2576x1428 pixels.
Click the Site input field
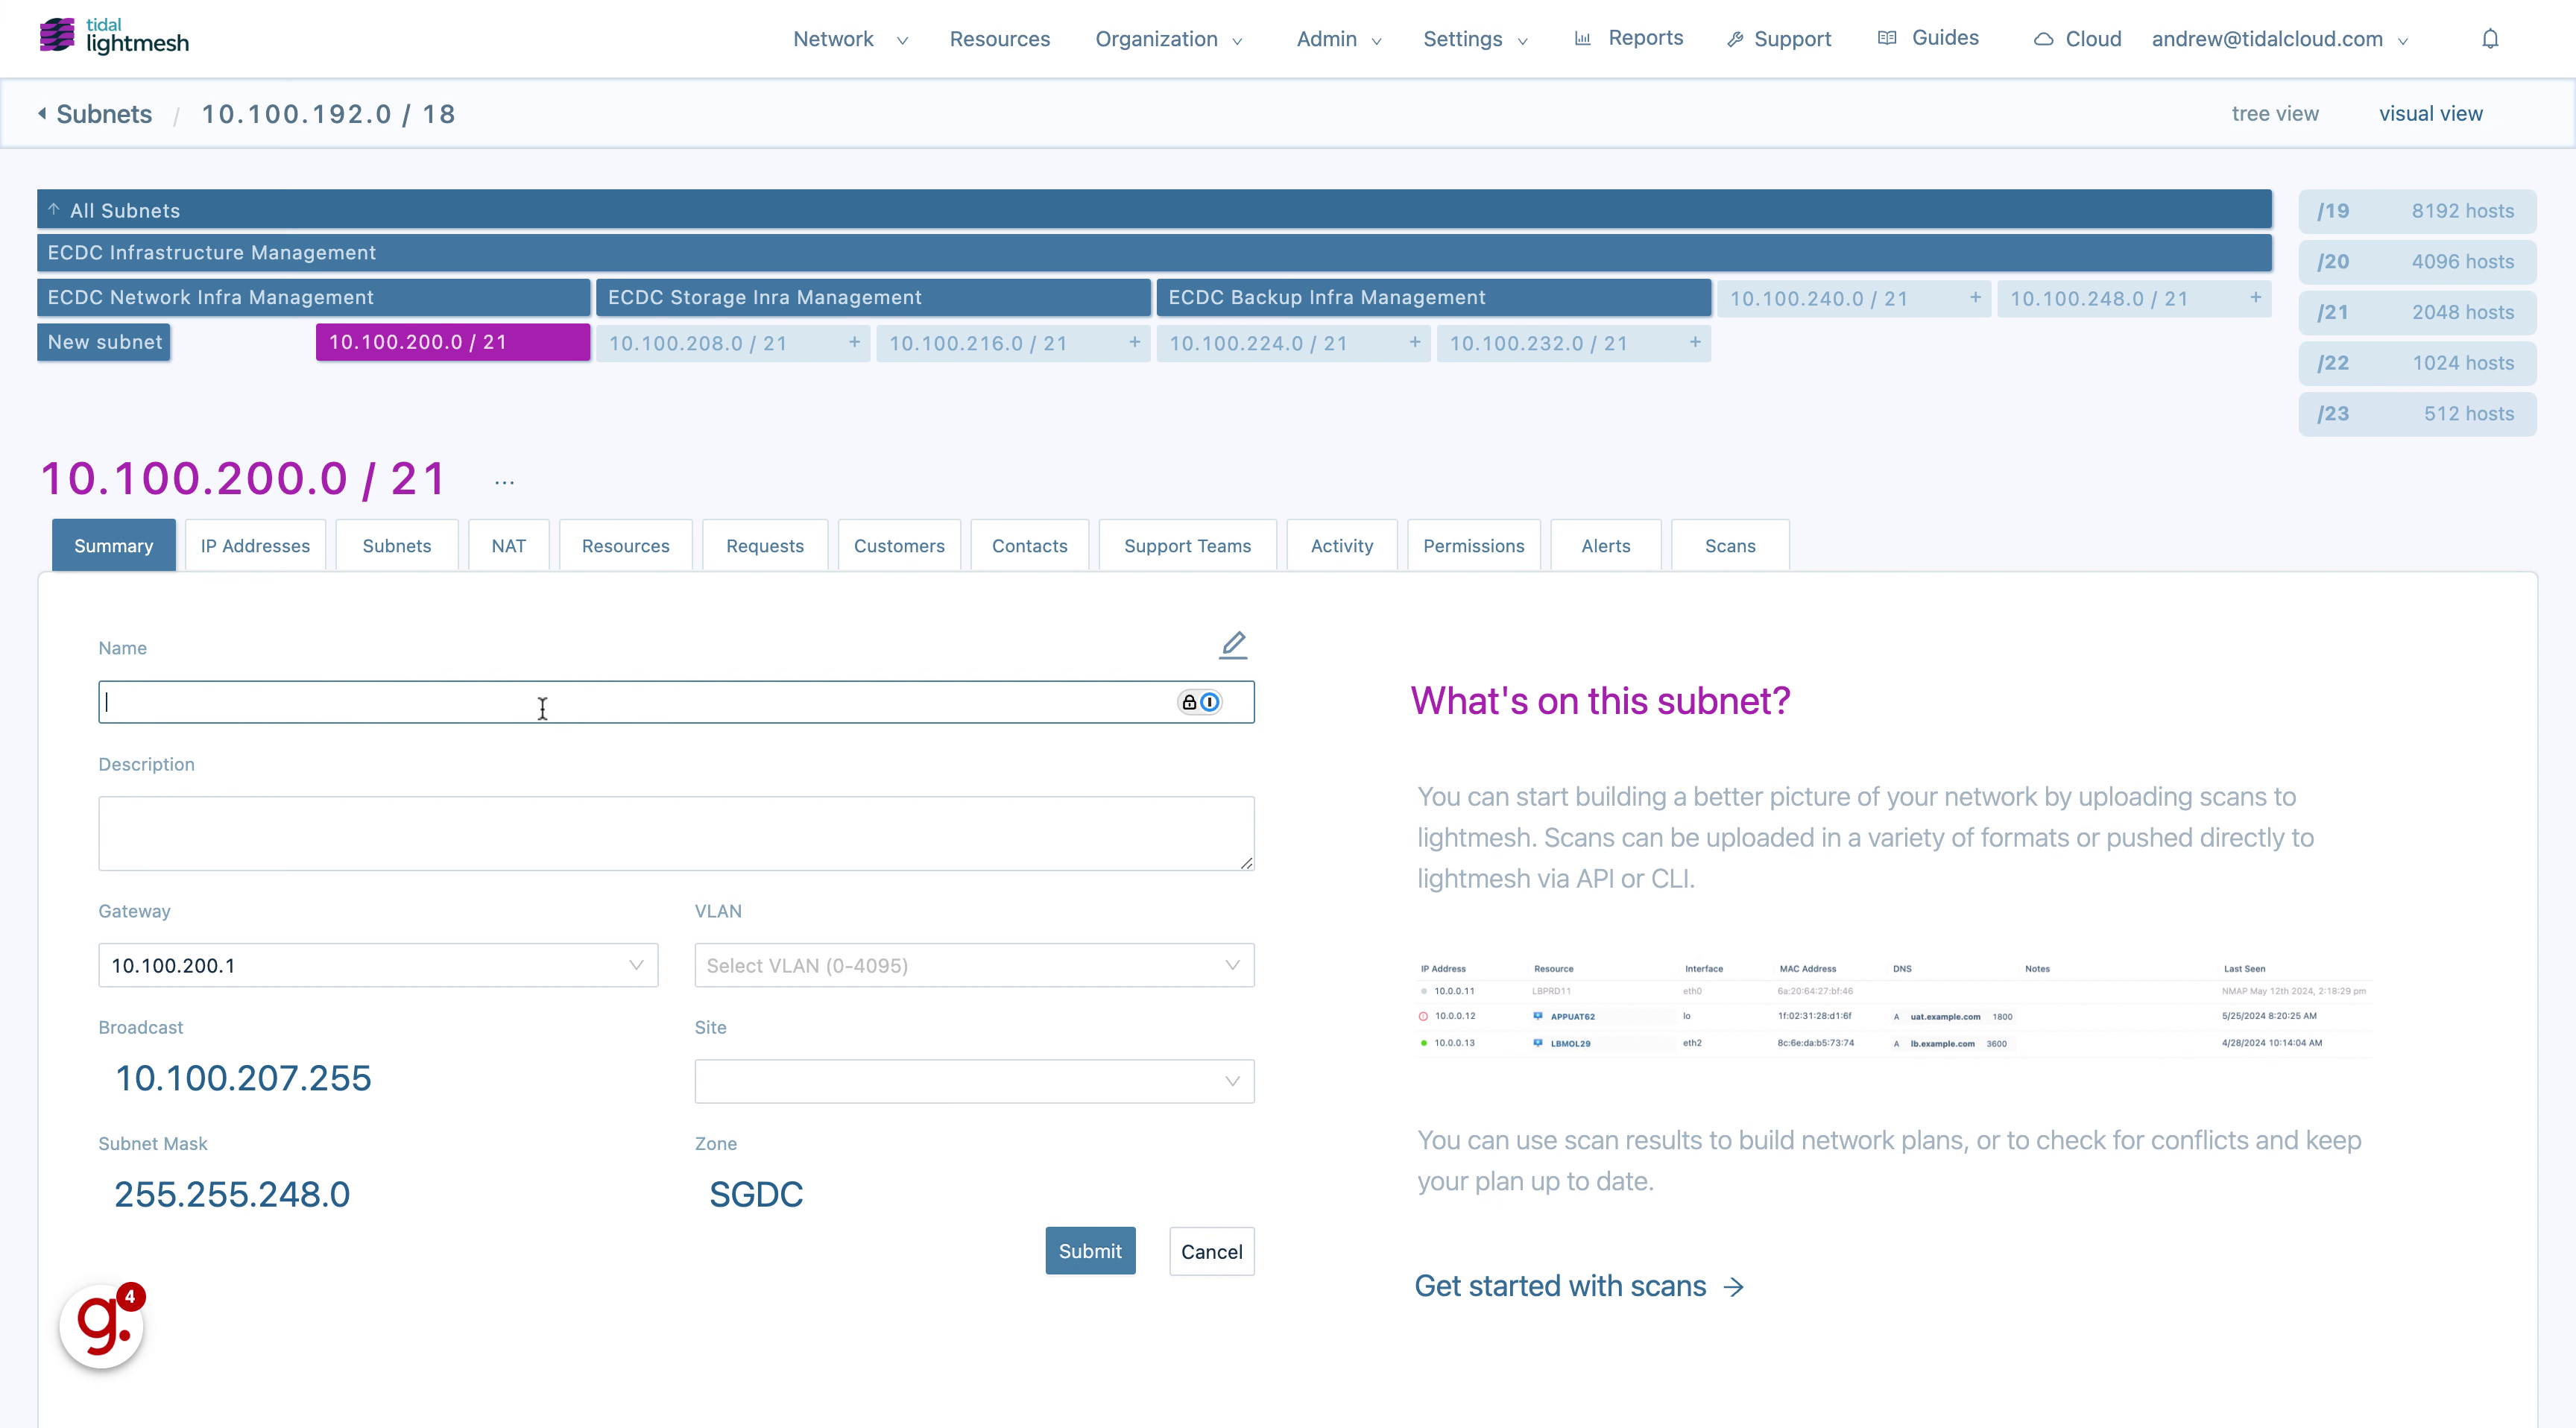[x=976, y=1081]
